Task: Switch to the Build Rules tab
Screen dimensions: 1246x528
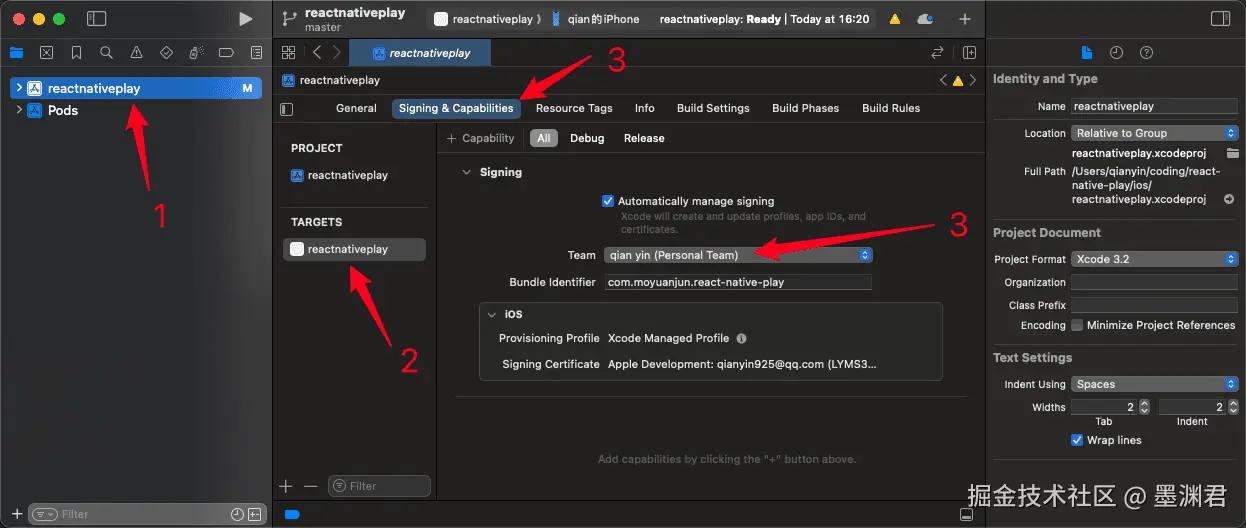Action: pos(891,108)
